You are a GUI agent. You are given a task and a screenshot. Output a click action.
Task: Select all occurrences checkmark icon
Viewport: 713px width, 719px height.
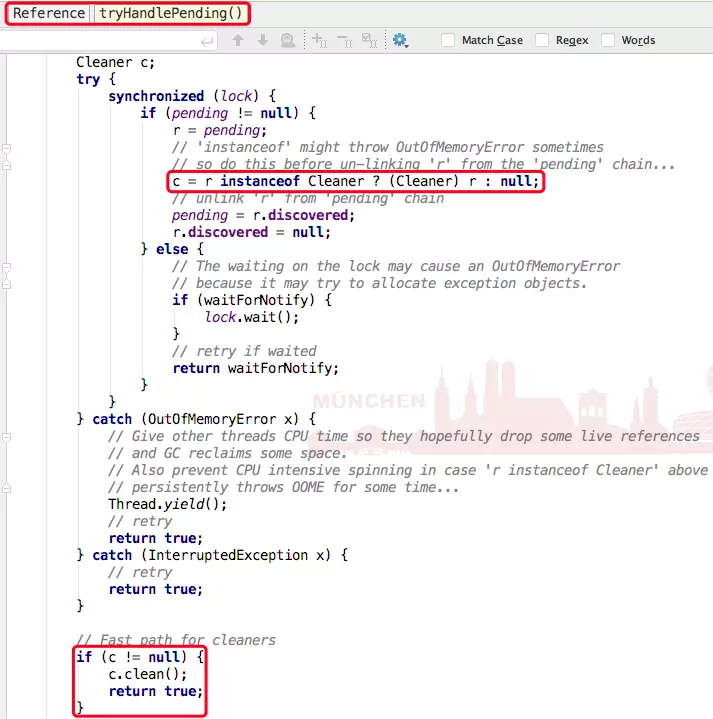pos(369,40)
